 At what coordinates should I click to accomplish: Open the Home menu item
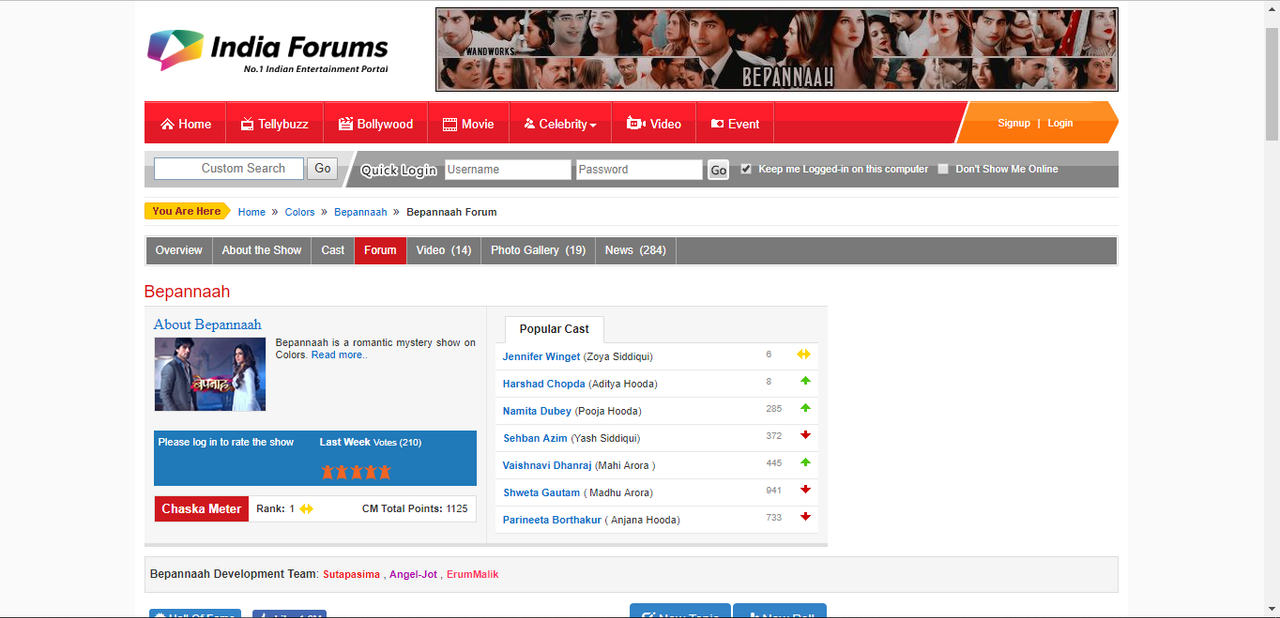pyautogui.click(x=185, y=124)
